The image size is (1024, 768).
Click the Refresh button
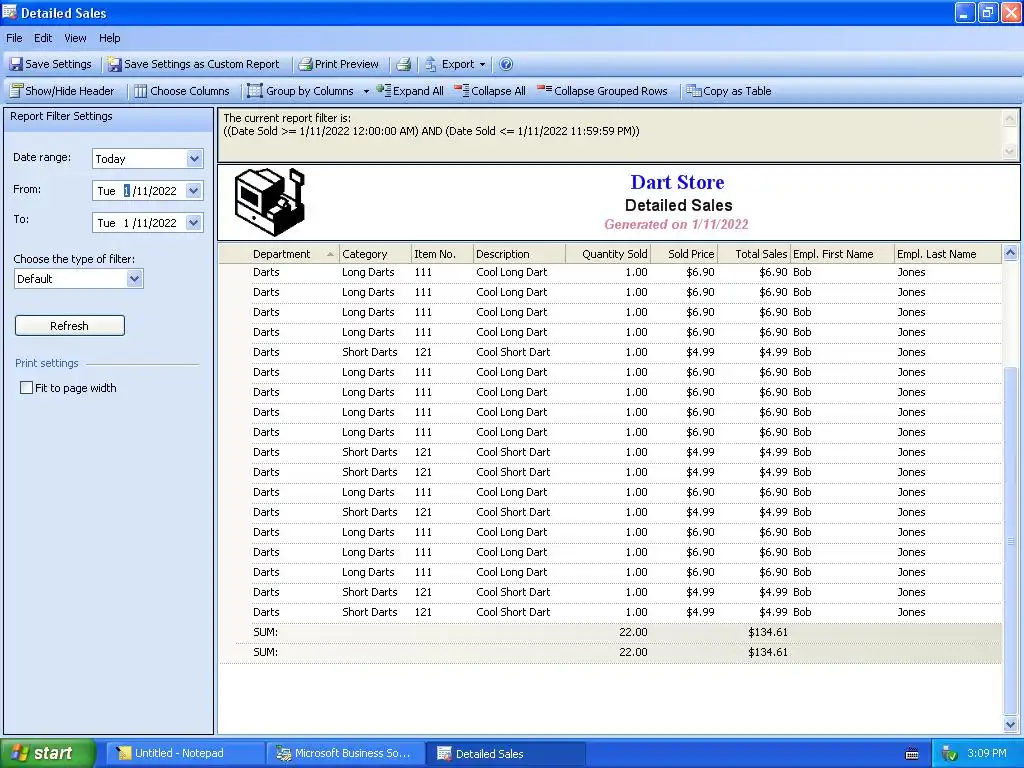(x=70, y=326)
